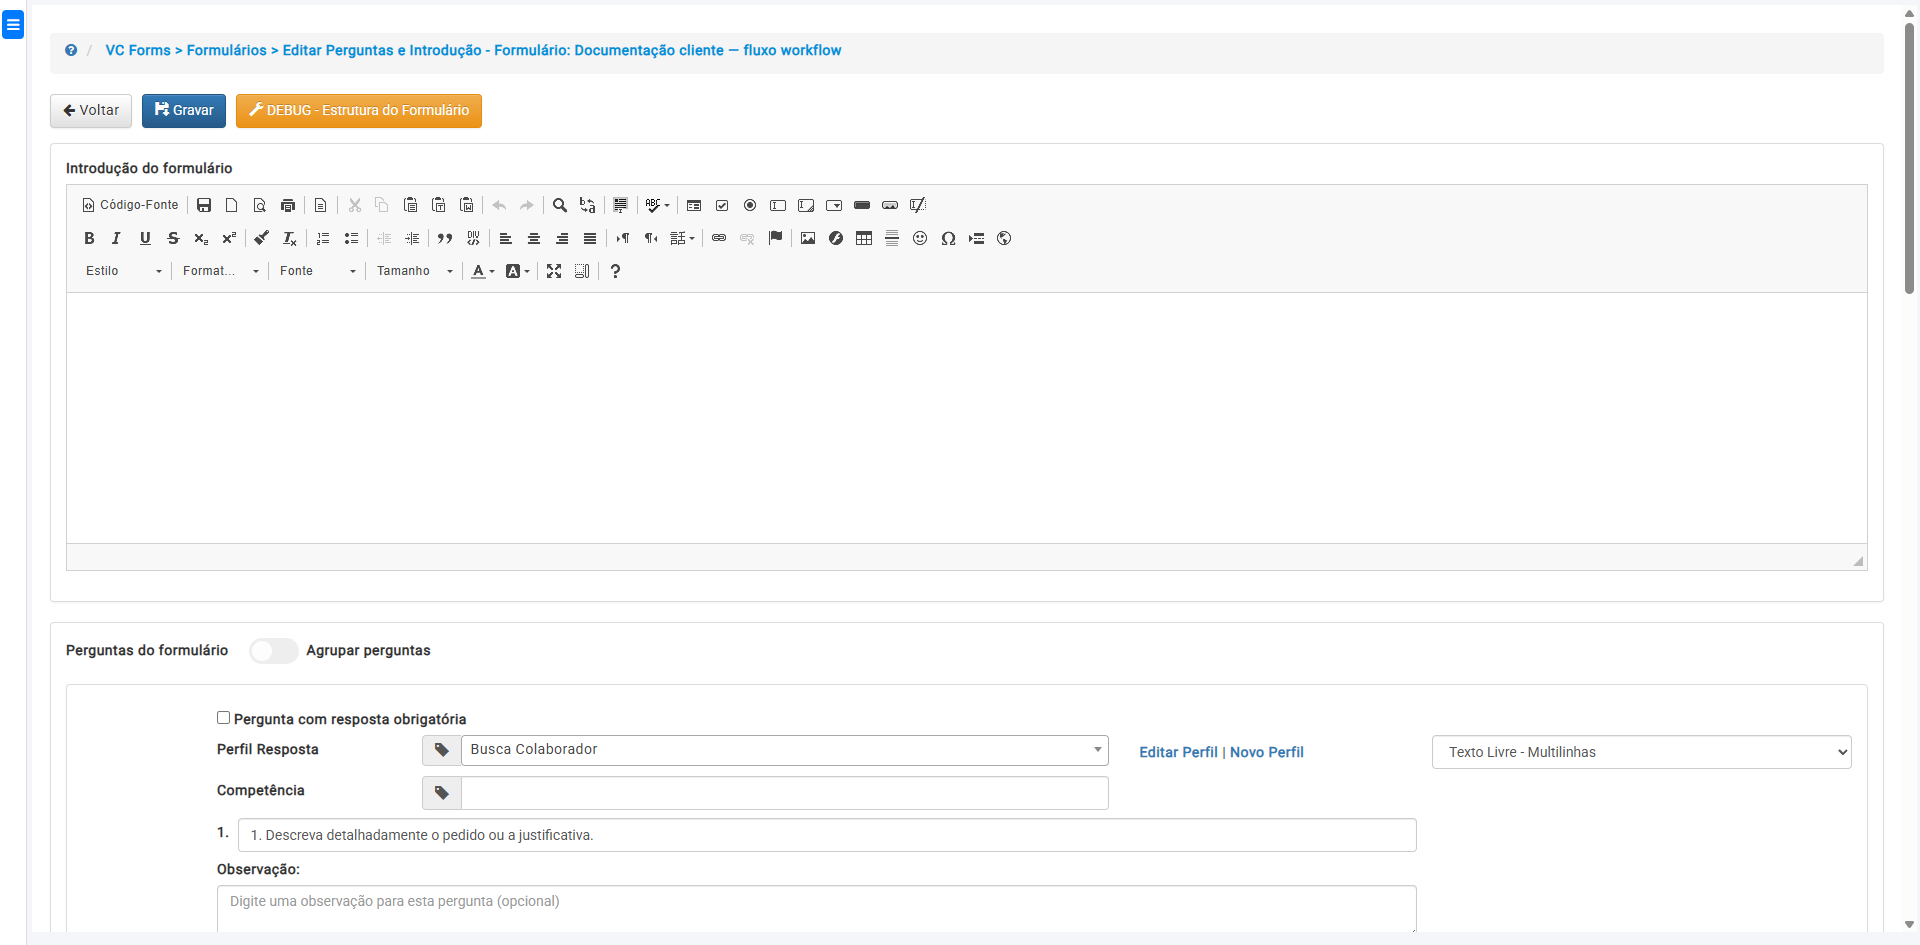1920x945 pixels.
Task: Insert a table in the editor
Action: (x=864, y=238)
